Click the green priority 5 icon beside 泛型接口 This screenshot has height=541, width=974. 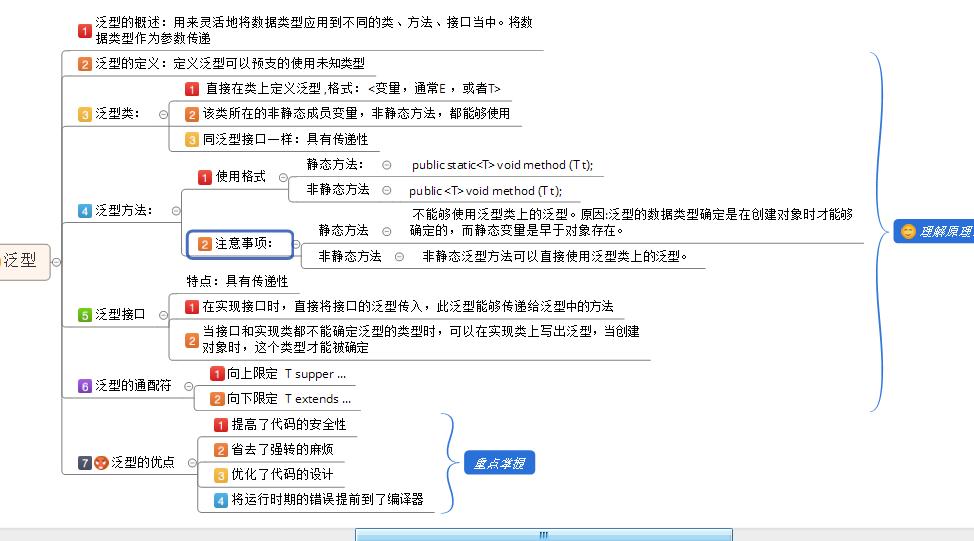(85, 315)
